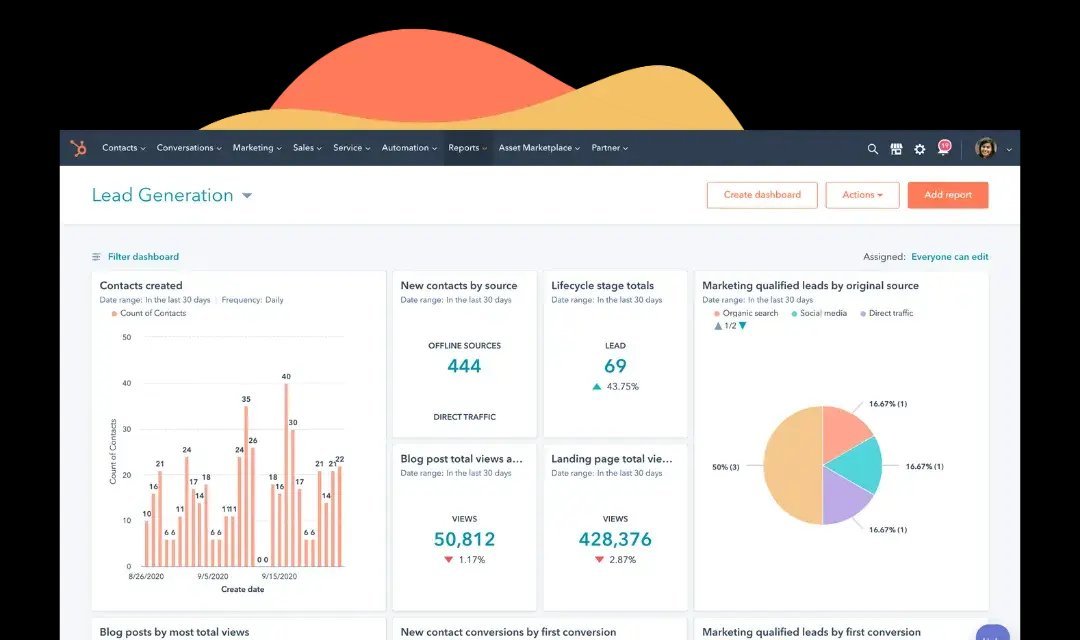Screen dimensions: 1080x640
Task: Toggle the Organic search legend dot
Action: point(717,313)
